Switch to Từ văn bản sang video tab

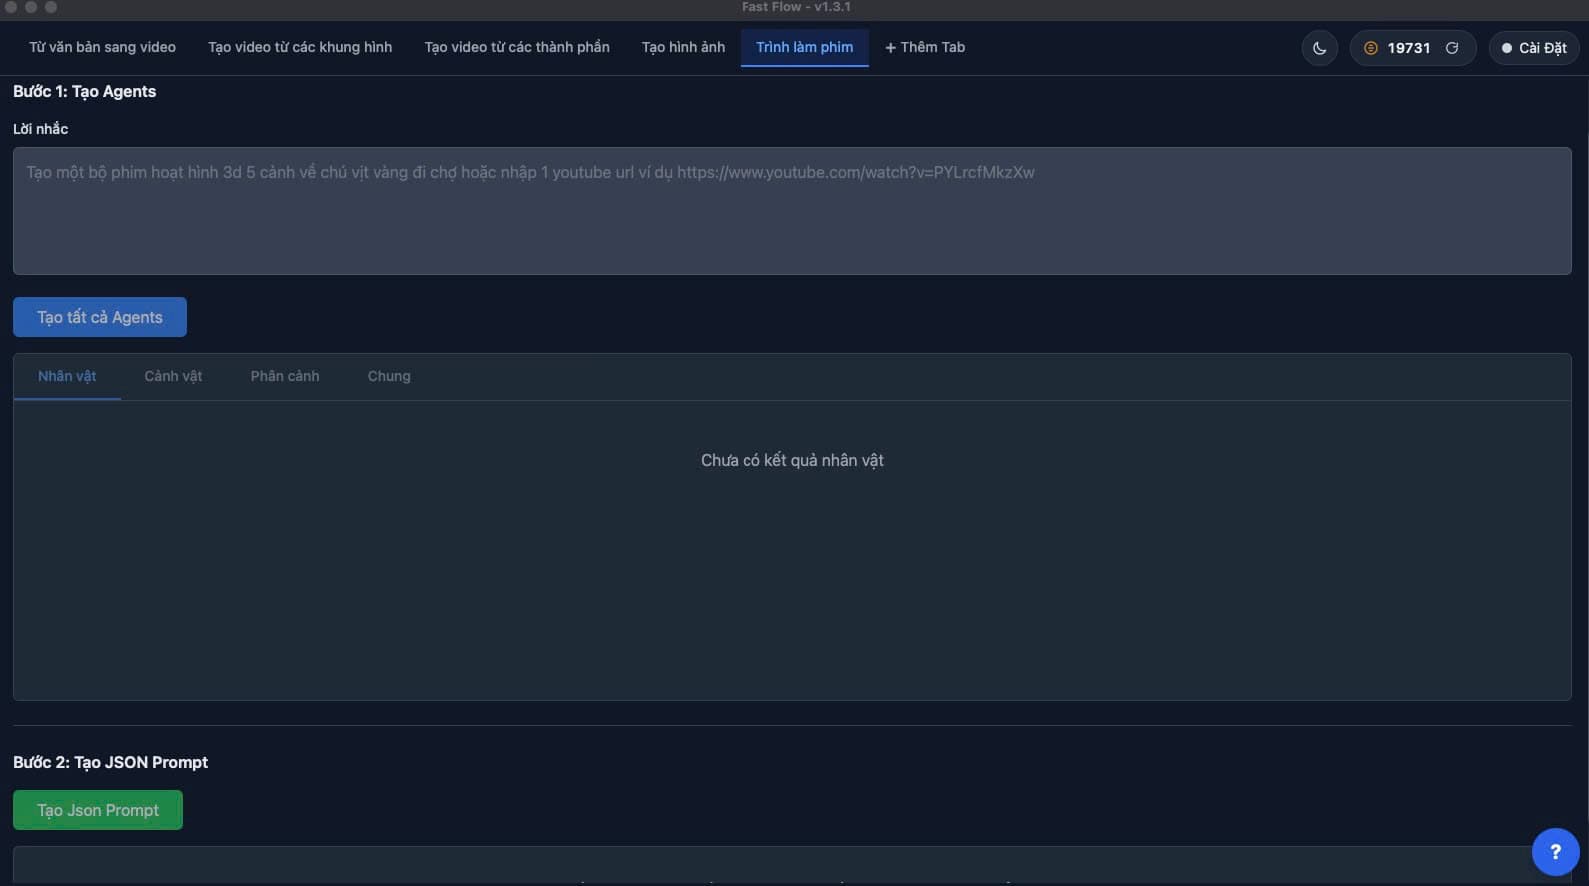[102, 47]
